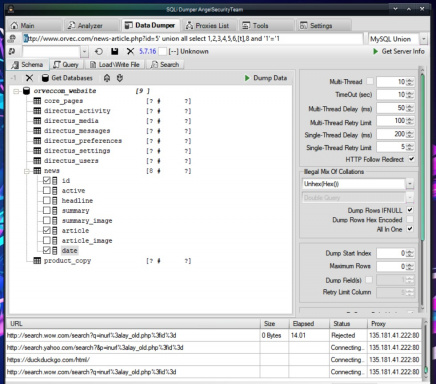Click the X cancel icon in toolbar
Screen dimensions: 436x384
[130, 51]
